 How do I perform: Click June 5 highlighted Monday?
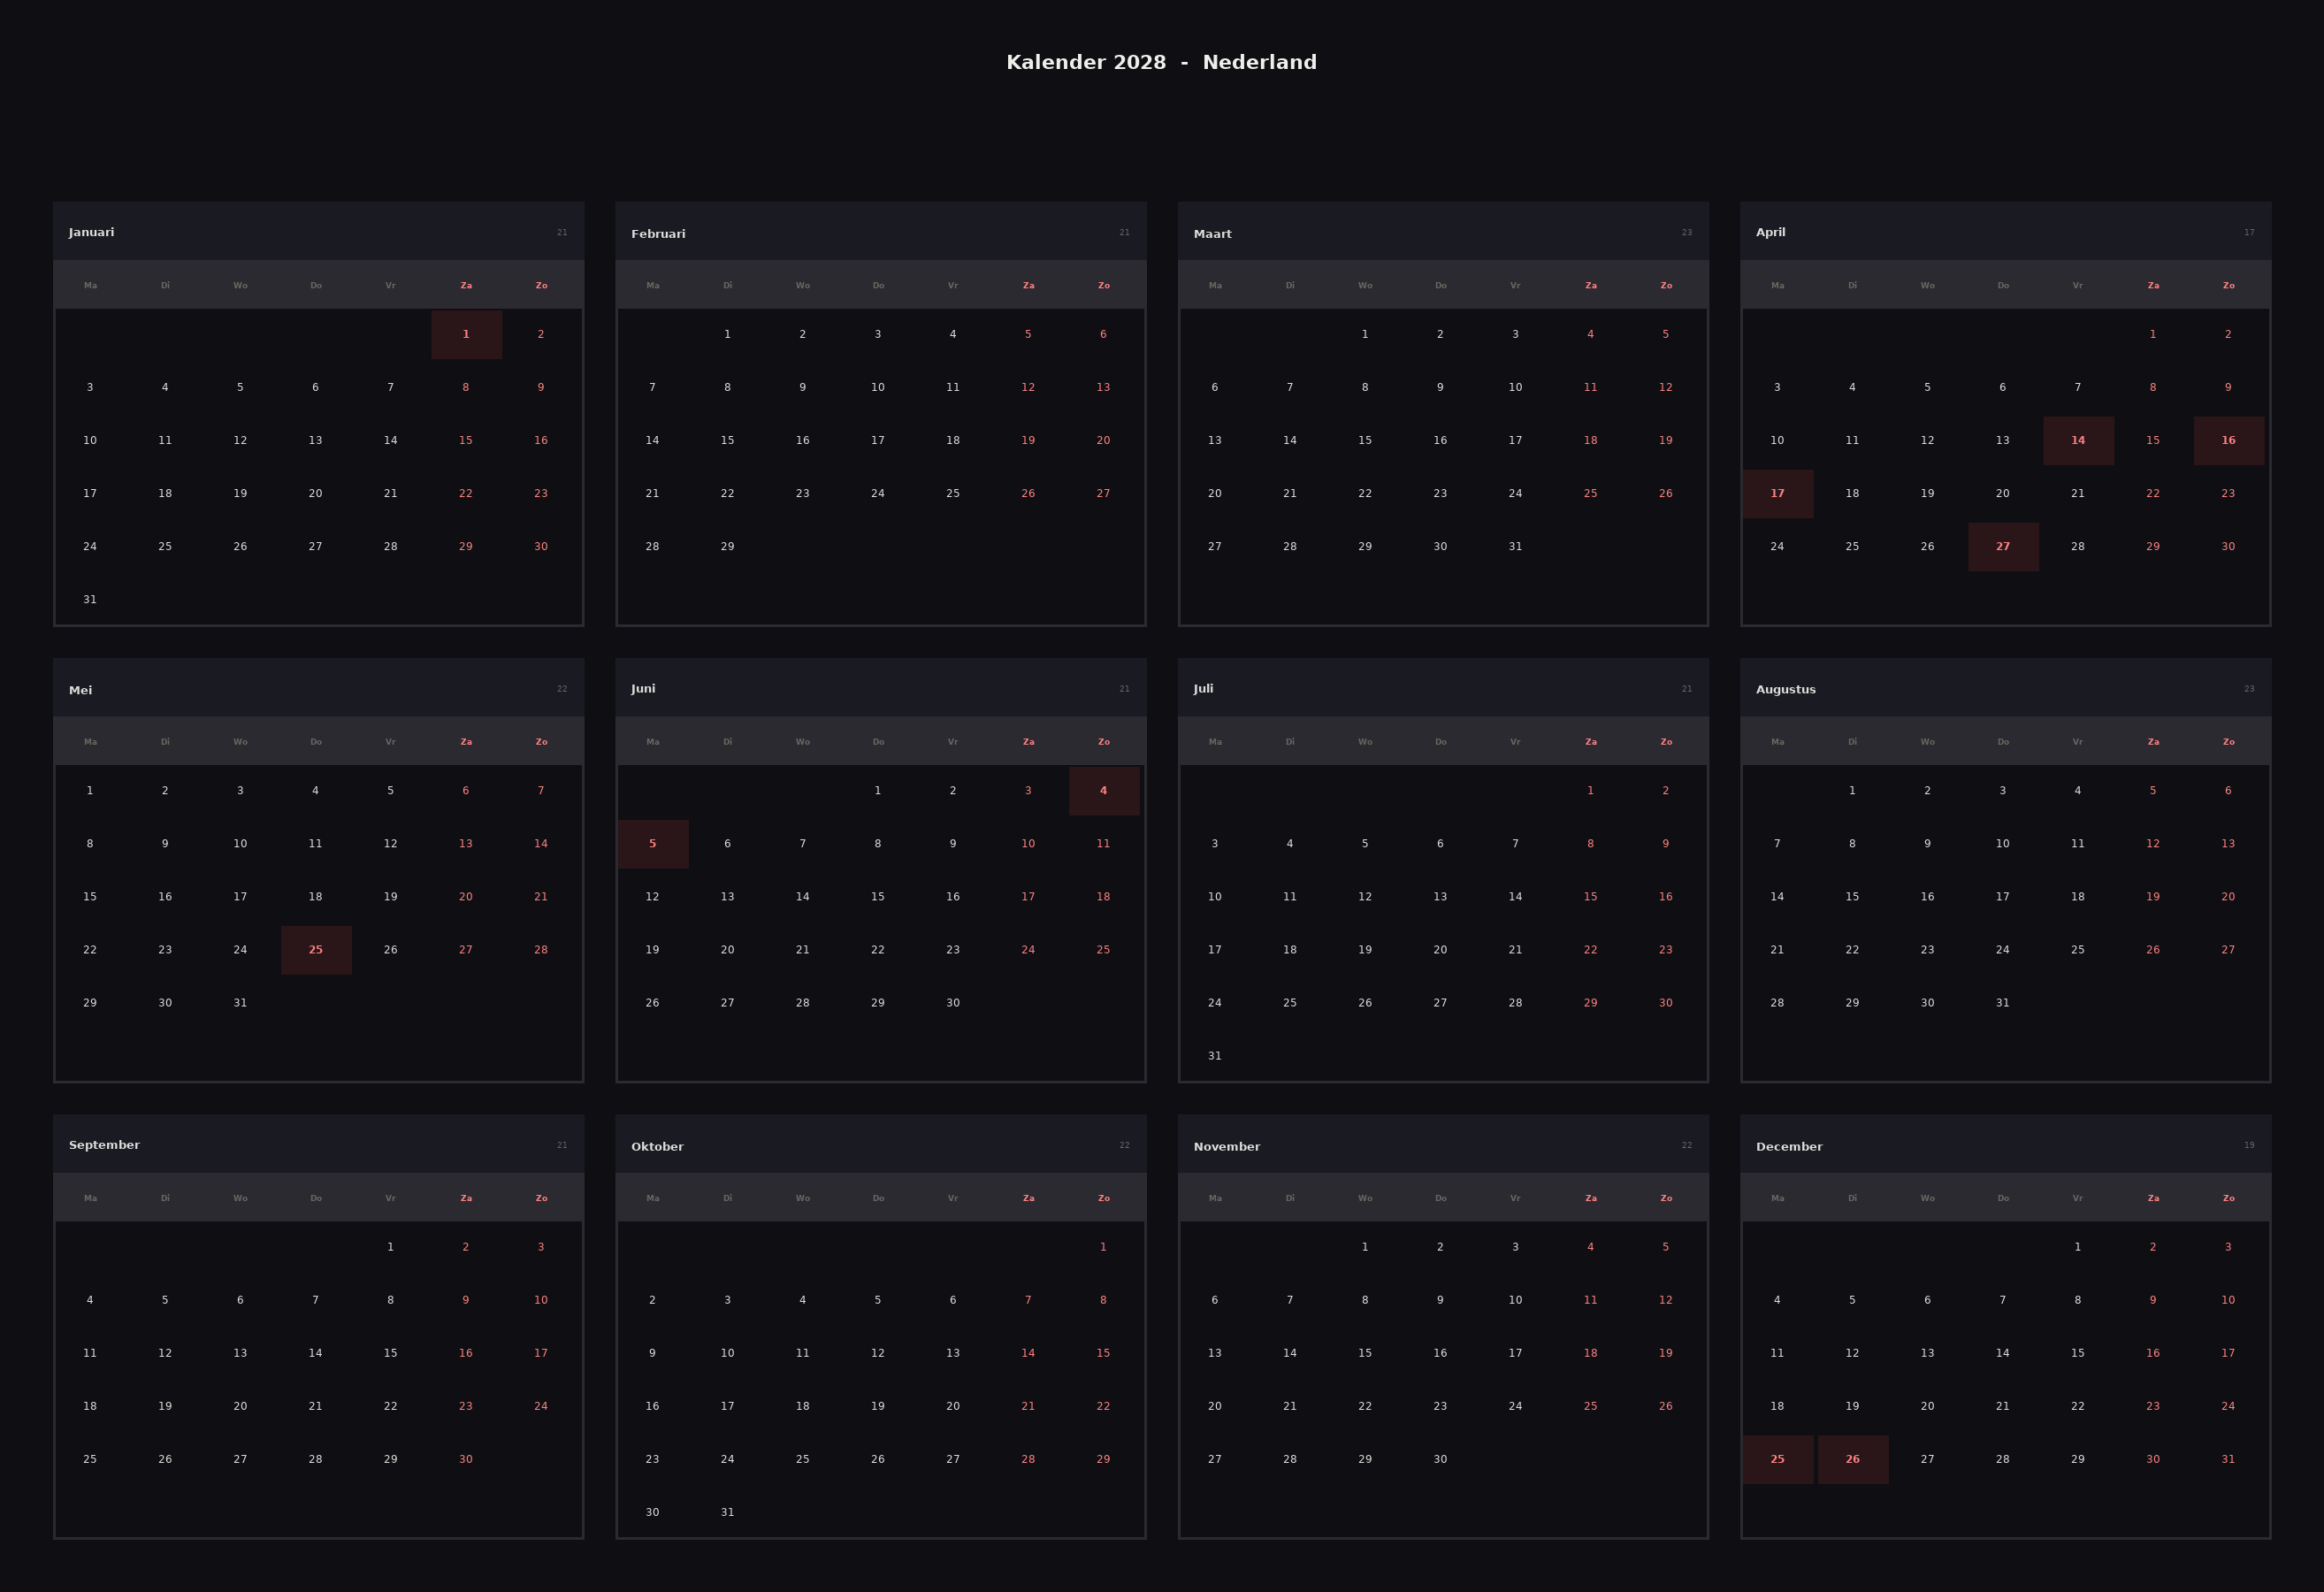(653, 843)
